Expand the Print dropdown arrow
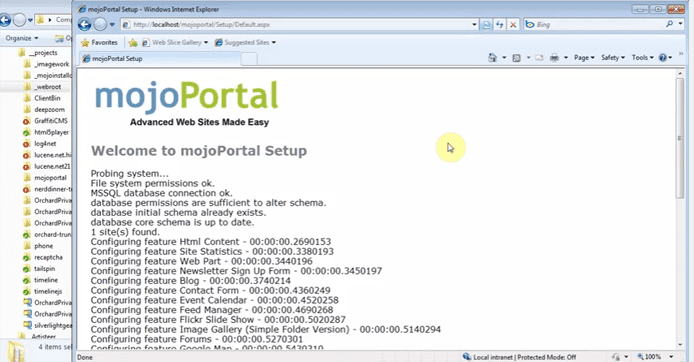Image resolution: width=694 pixels, height=362 pixels. [566, 58]
